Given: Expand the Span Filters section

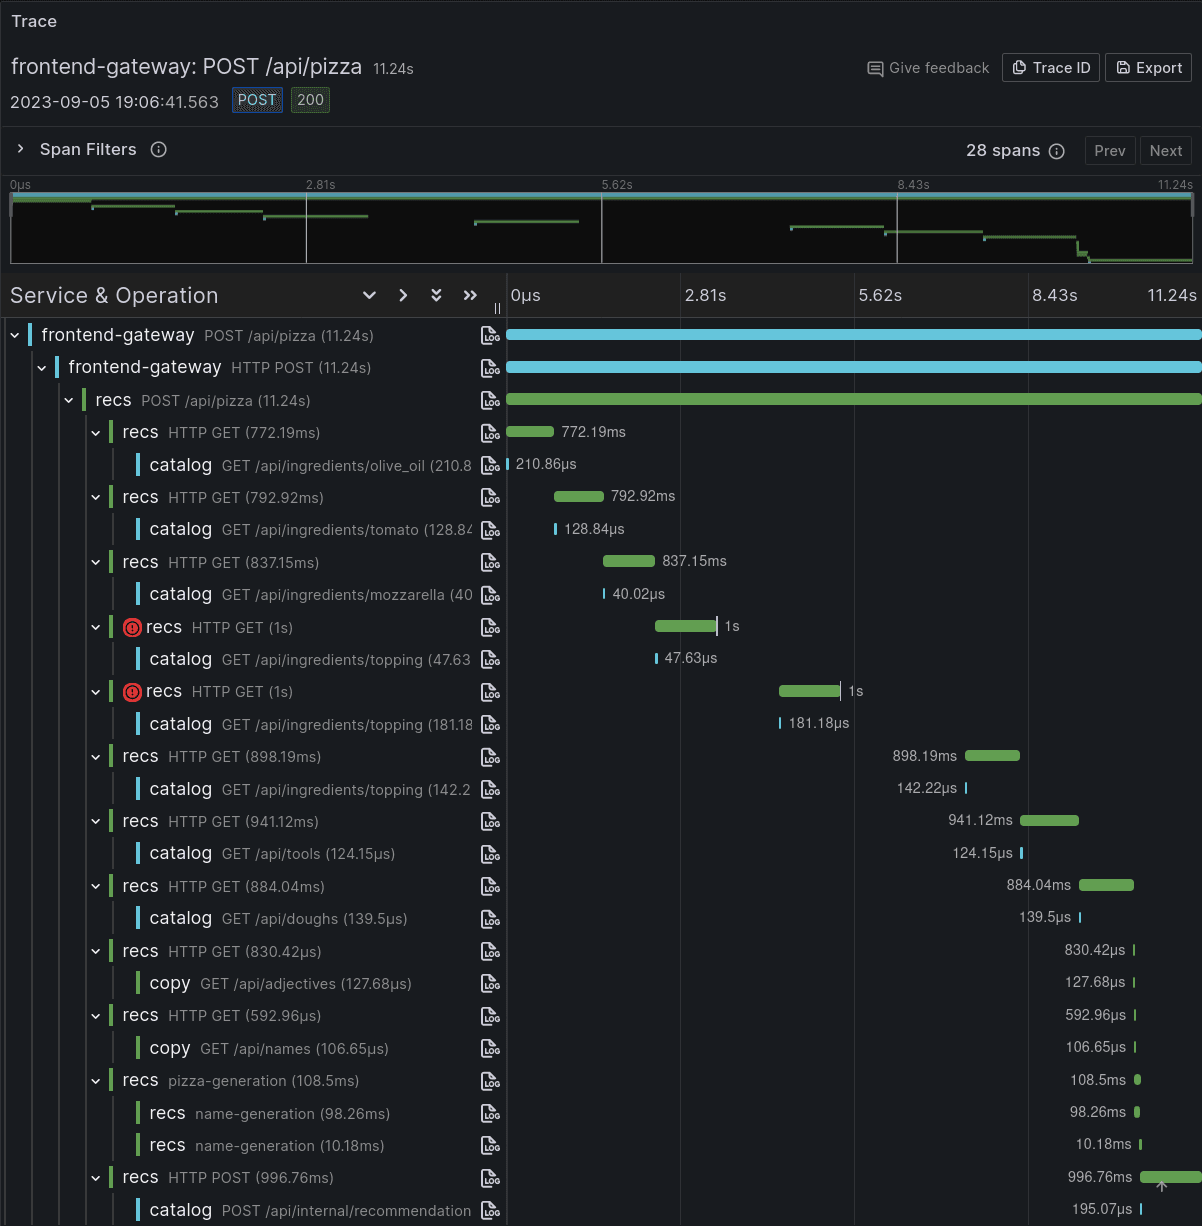Looking at the screenshot, I should coord(19,149).
